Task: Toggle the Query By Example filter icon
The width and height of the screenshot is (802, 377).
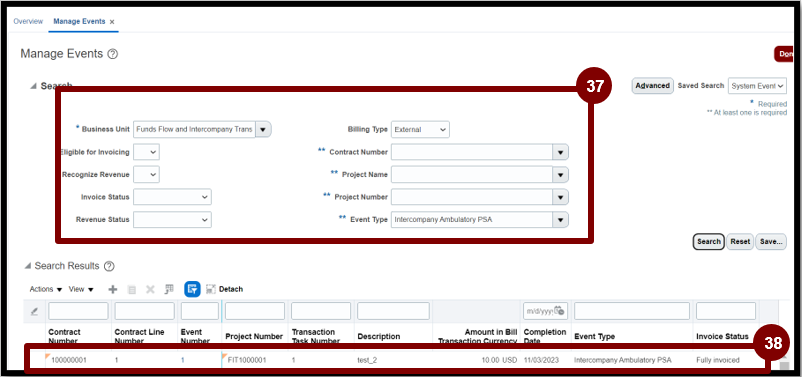Action: (x=192, y=290)
